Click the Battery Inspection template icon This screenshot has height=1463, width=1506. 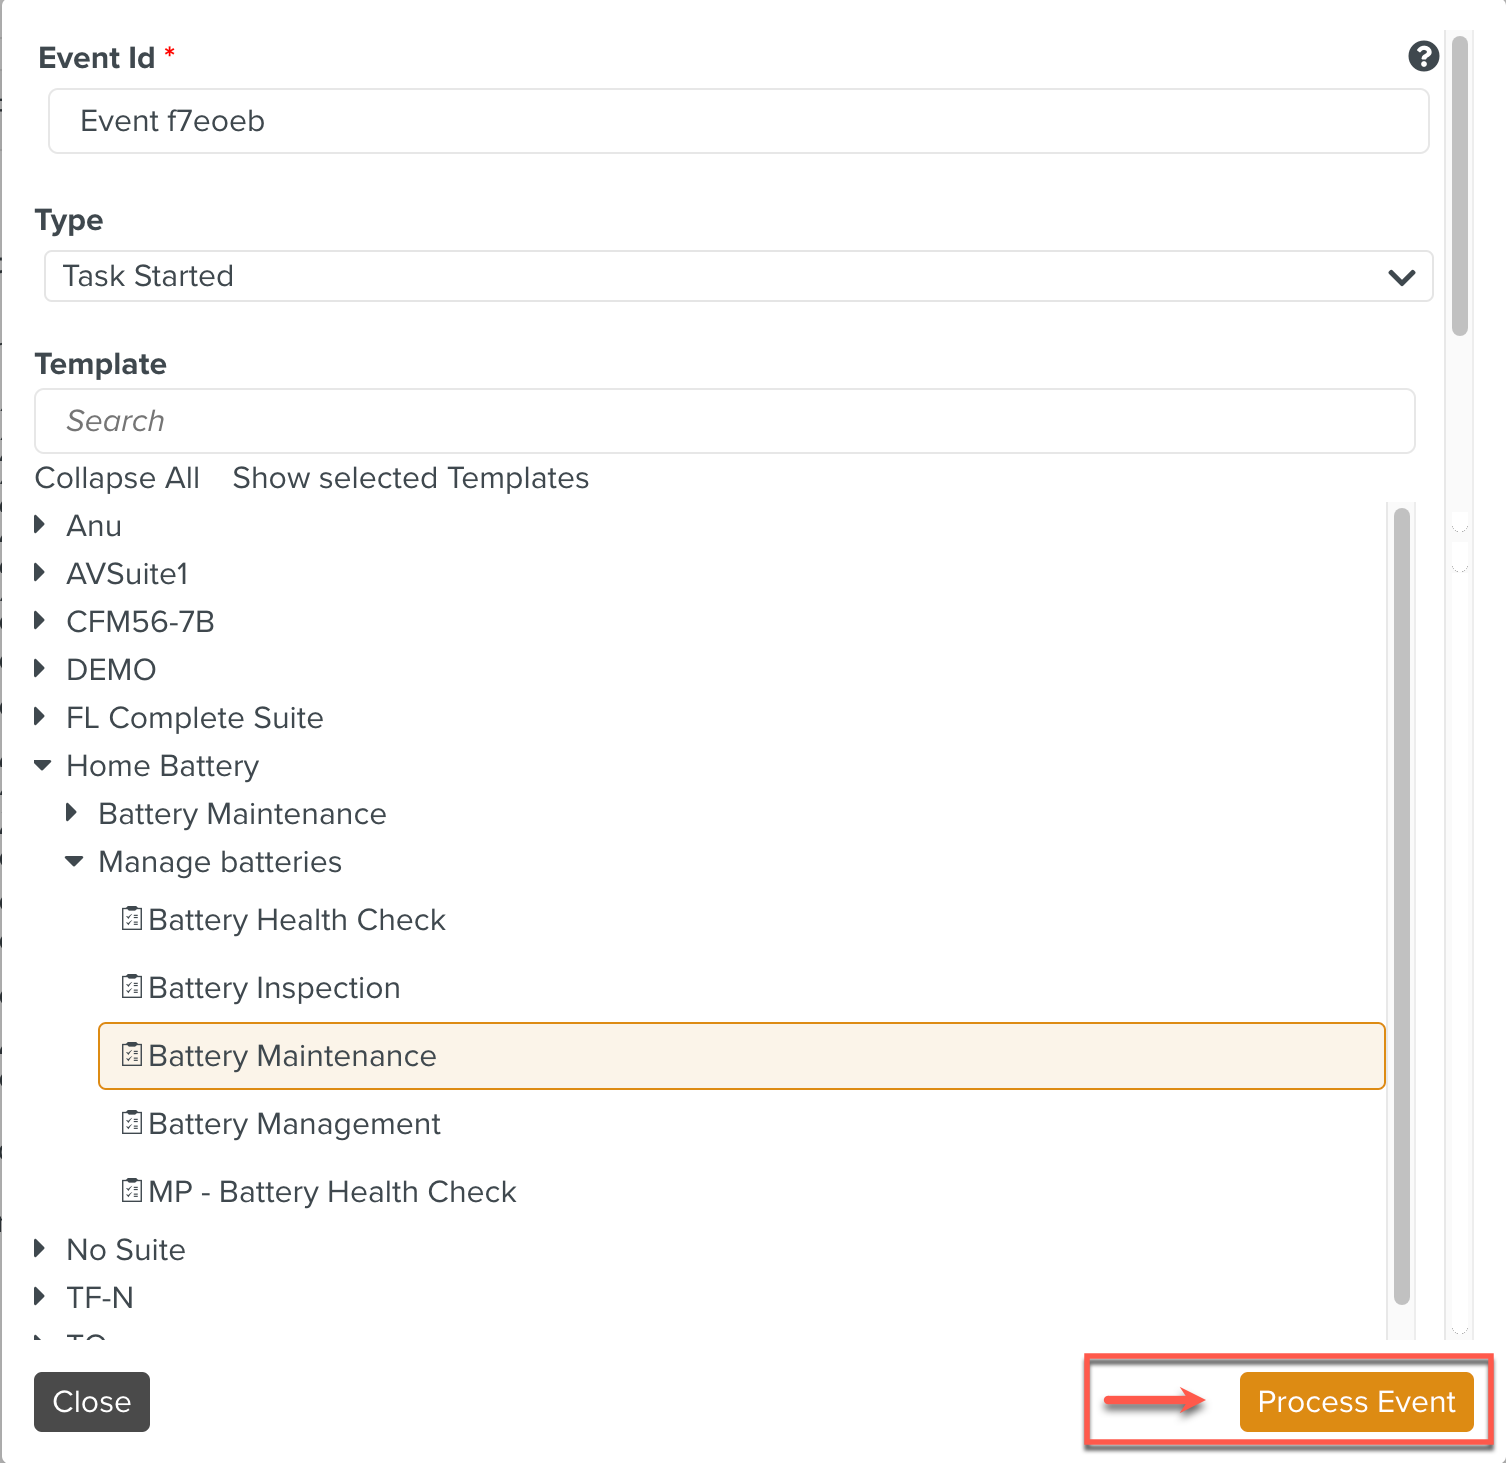[131, 986]
